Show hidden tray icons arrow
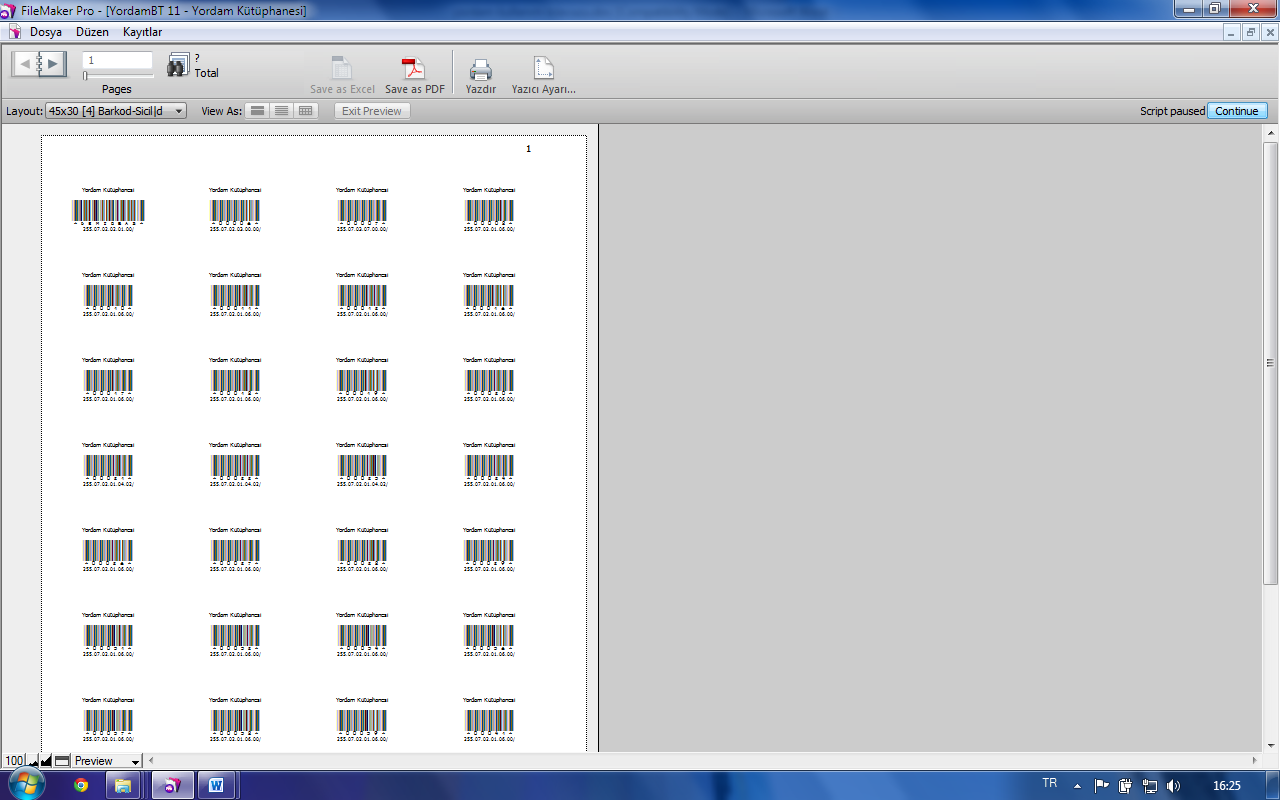 [x=1077, y=785]
